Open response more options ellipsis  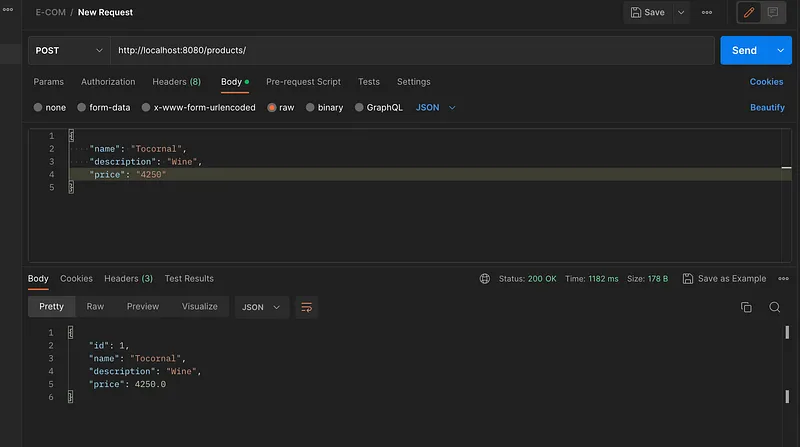(784, 279)
